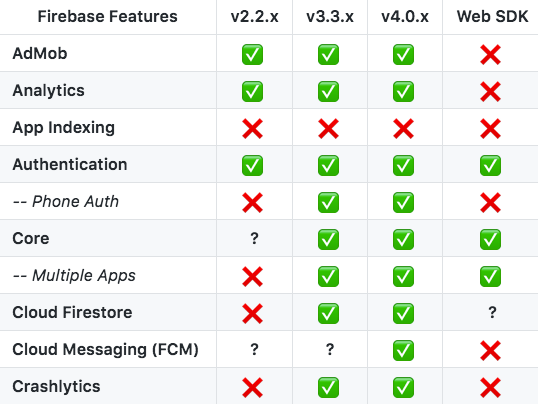Screen dimensions: 538x404
Task: Click the Phone Auth row label
Action: (66, 201)
